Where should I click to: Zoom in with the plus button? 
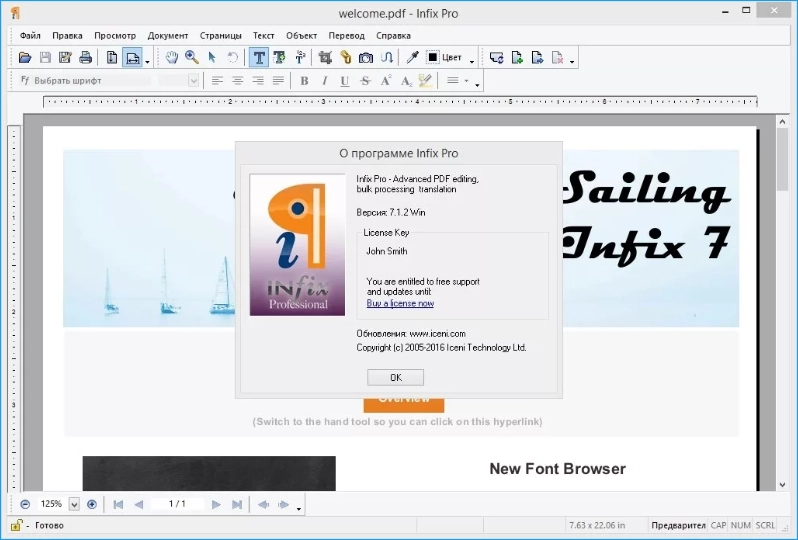point(92,504)
